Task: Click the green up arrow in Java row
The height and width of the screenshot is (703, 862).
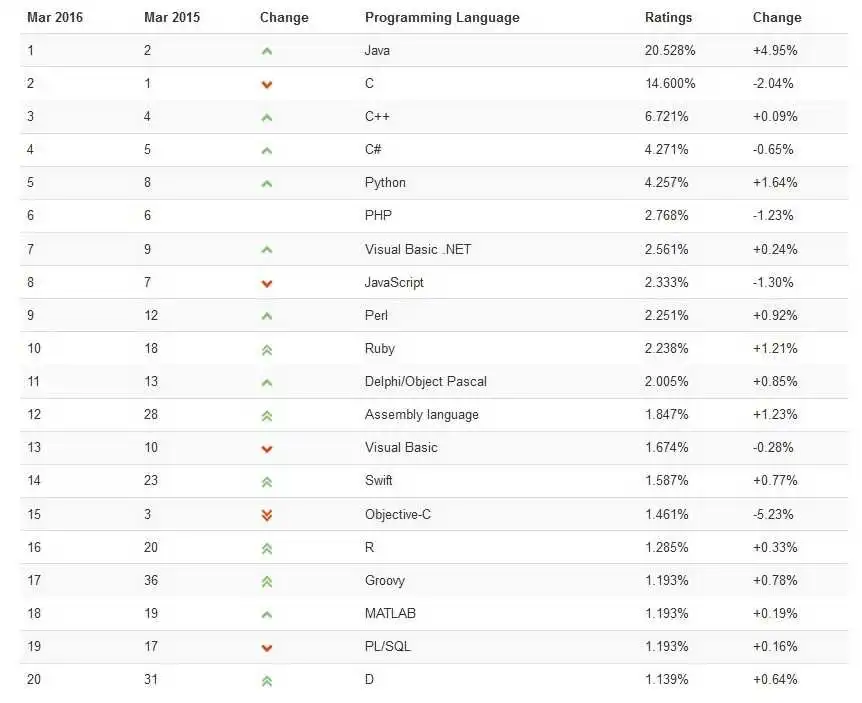Action: point(267,52)
